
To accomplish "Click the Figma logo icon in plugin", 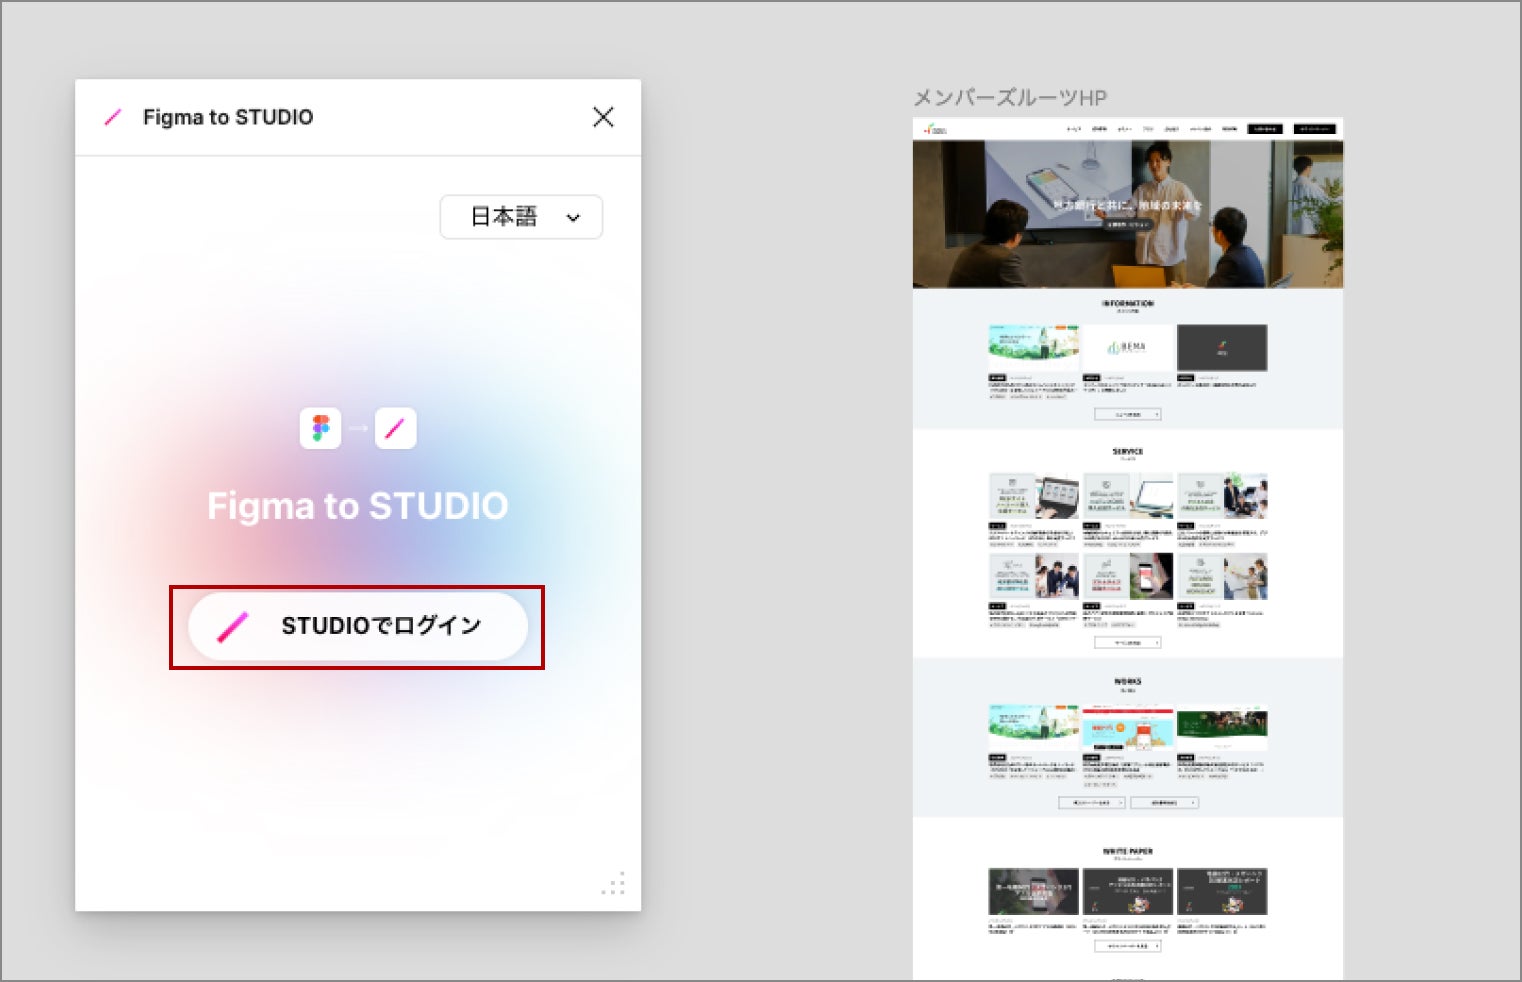I will tap(320, 428).
